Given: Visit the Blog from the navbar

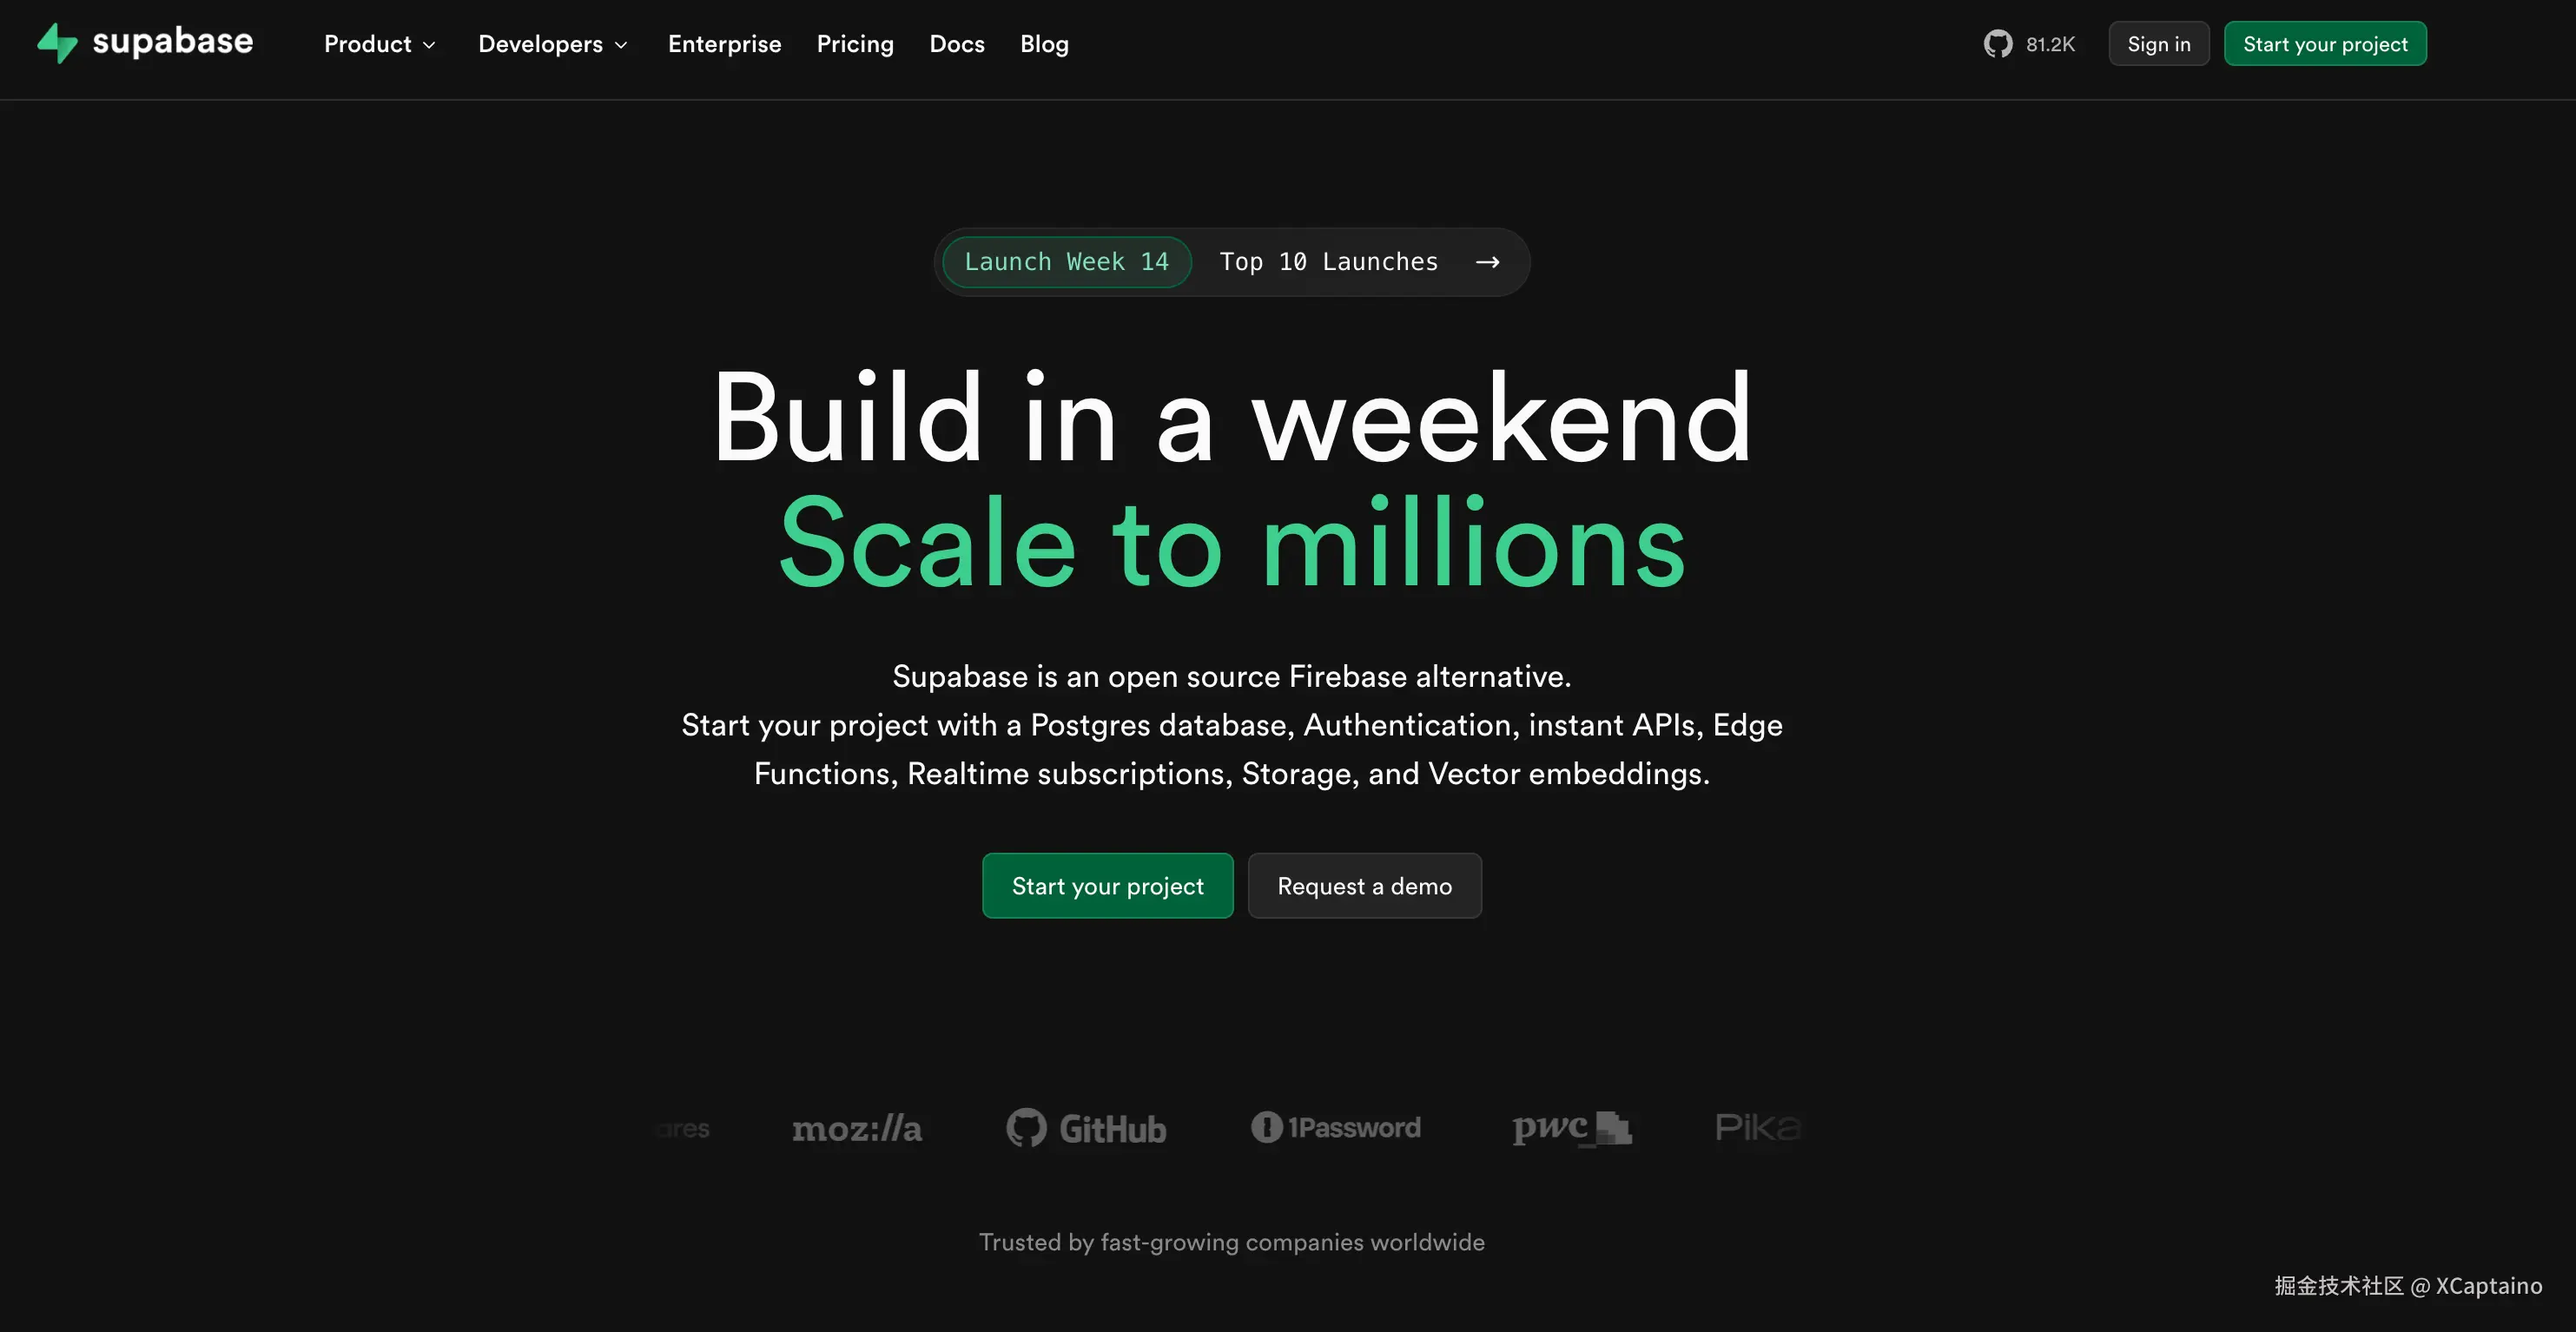Looking at the screenshot, I should (x=1044, y=44).
